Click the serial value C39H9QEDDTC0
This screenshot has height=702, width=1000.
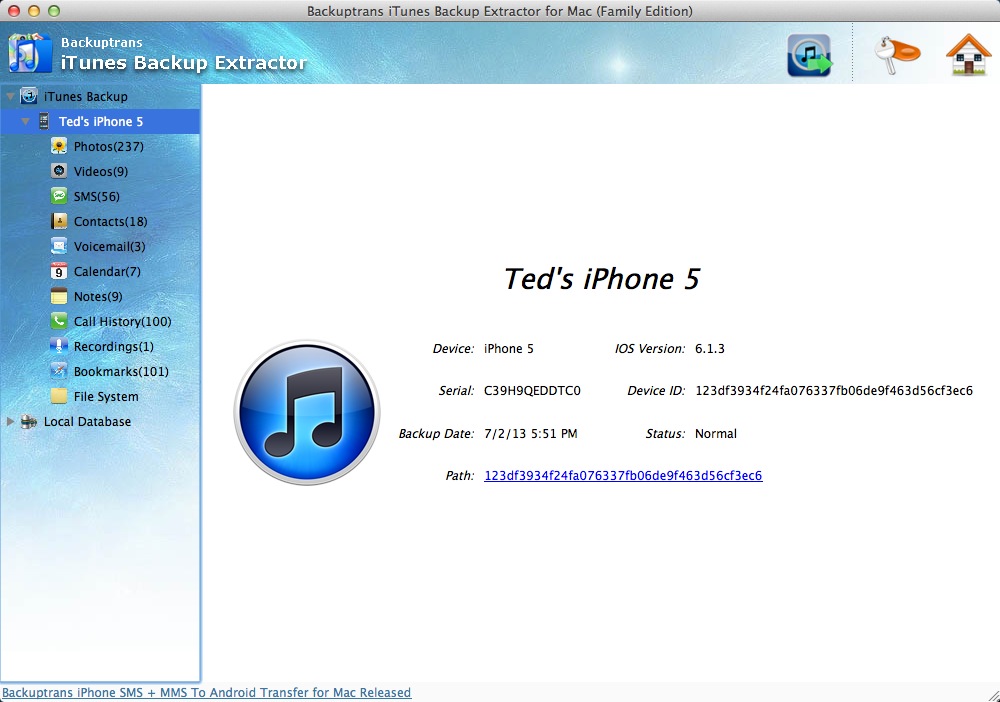(x=532, y=391)
